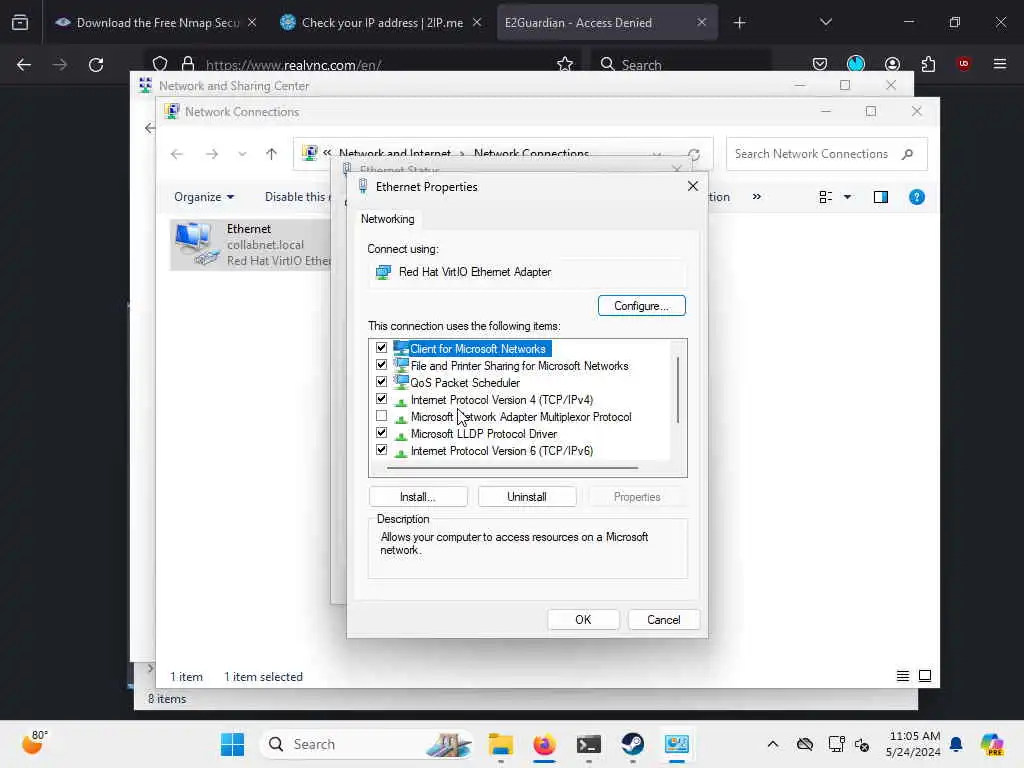Select Internet Protocol Version 6 (TCP/IPv6) item
The image size is (1024, 768).
click(502, 451)
